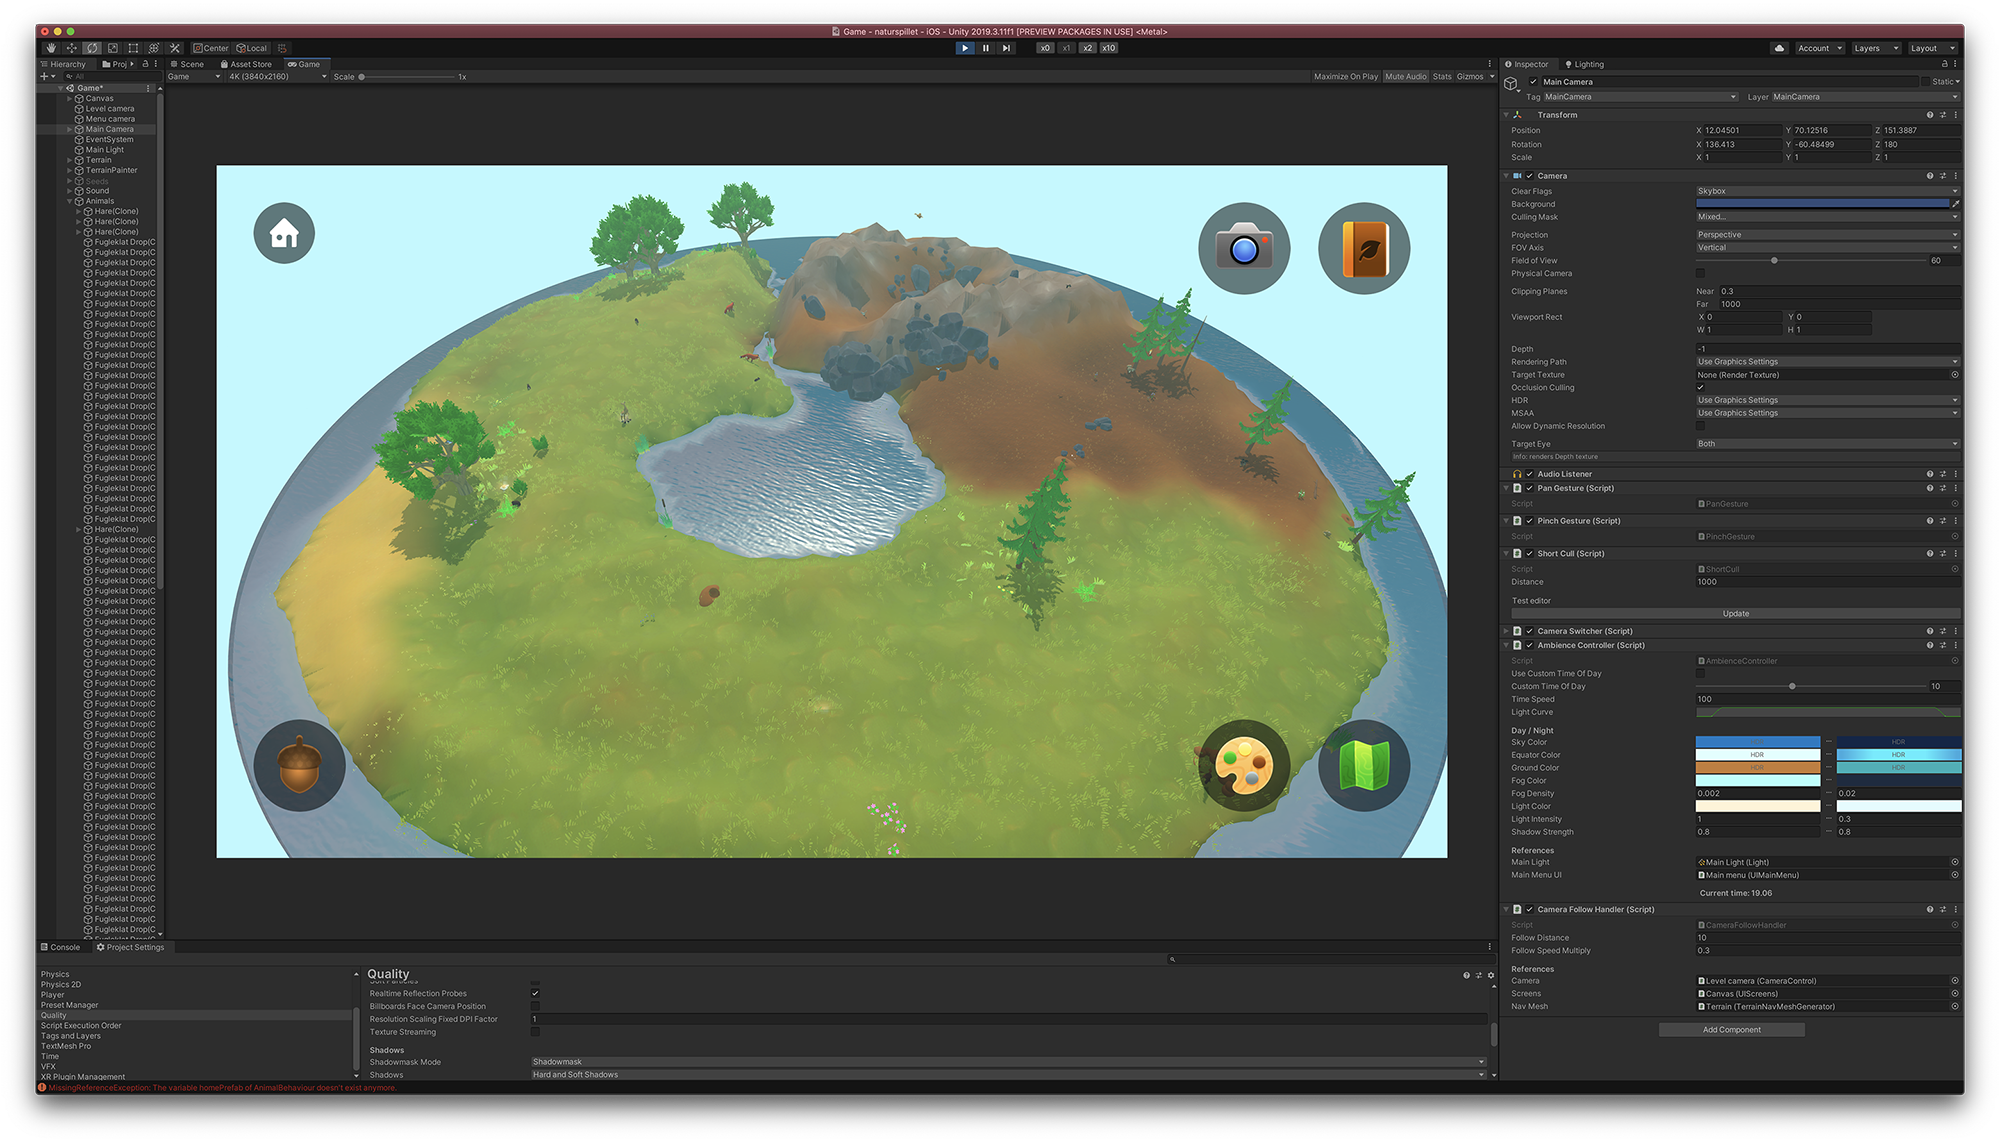The height and width of the screenshot is (1142, 2000).
Task: Enable Use Custom Time Of Day checkbox
Action: [1700, 674]
